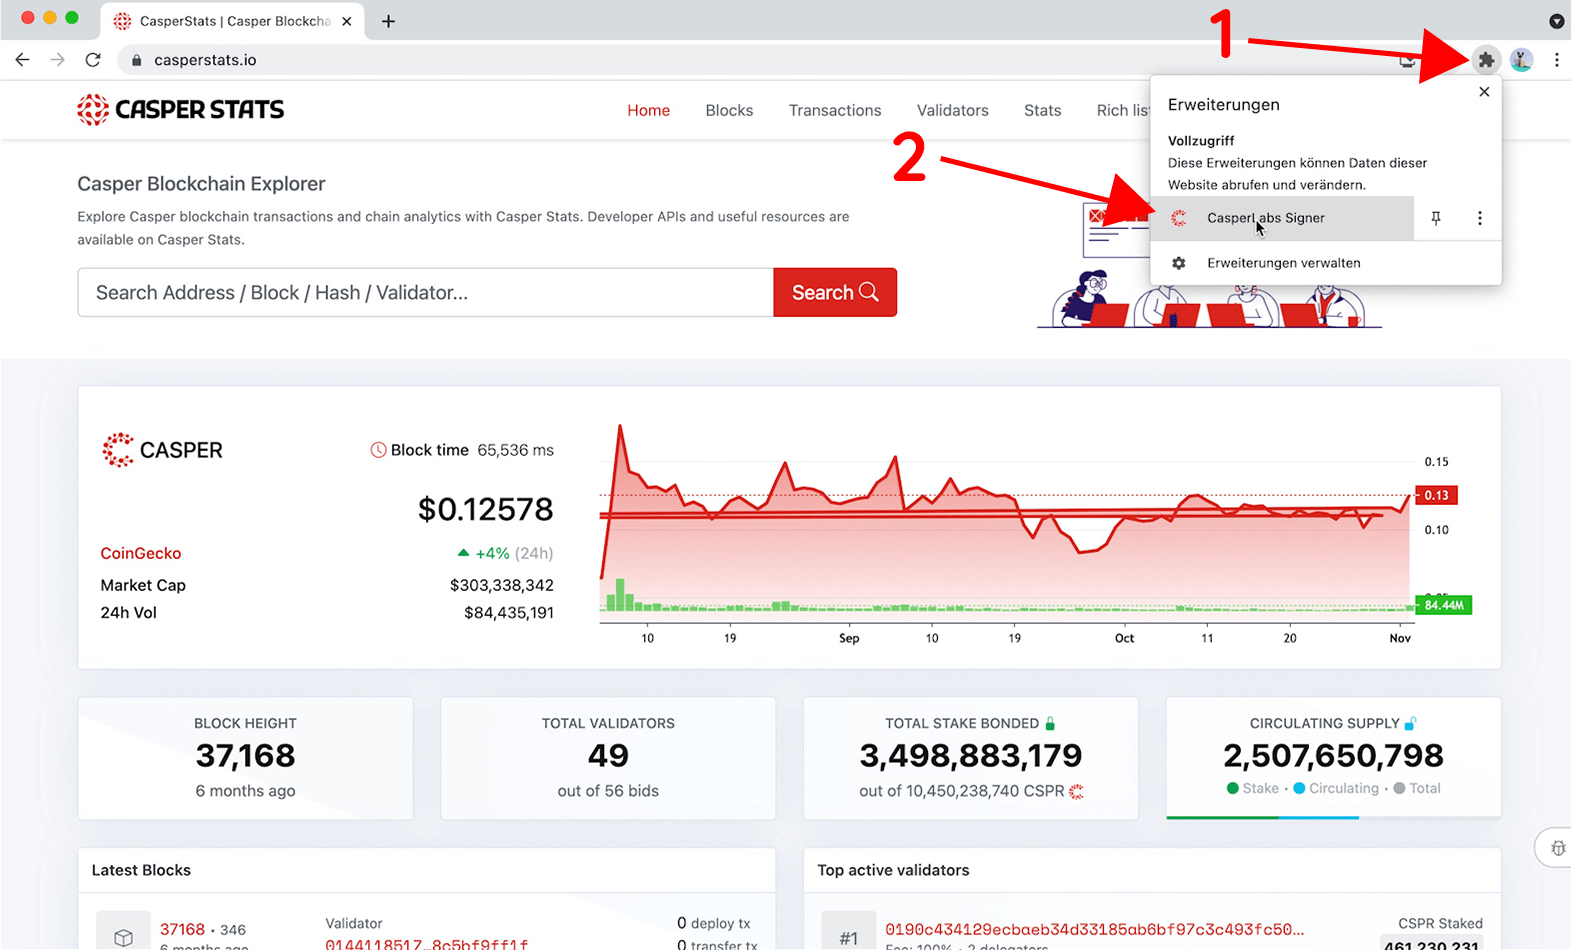
Task: Click the gear icon beside Erweiterungen verwalten
Action: pos(1179,263)
